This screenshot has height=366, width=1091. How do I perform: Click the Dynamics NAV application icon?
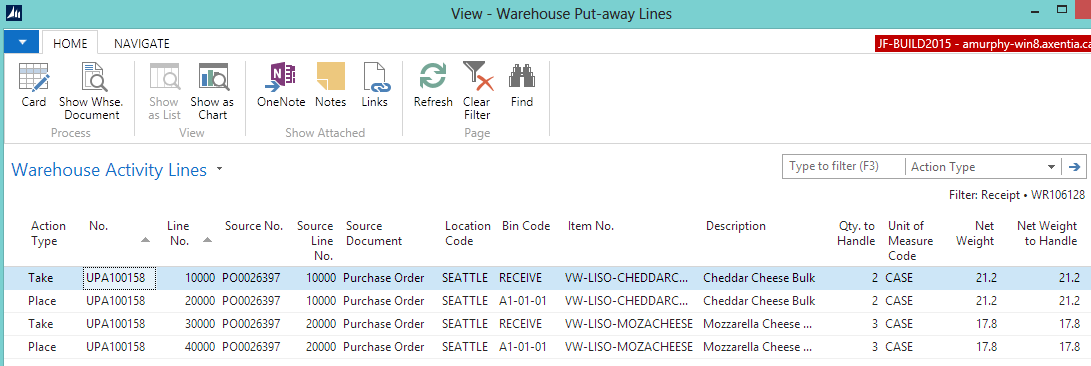pos(14,13)
